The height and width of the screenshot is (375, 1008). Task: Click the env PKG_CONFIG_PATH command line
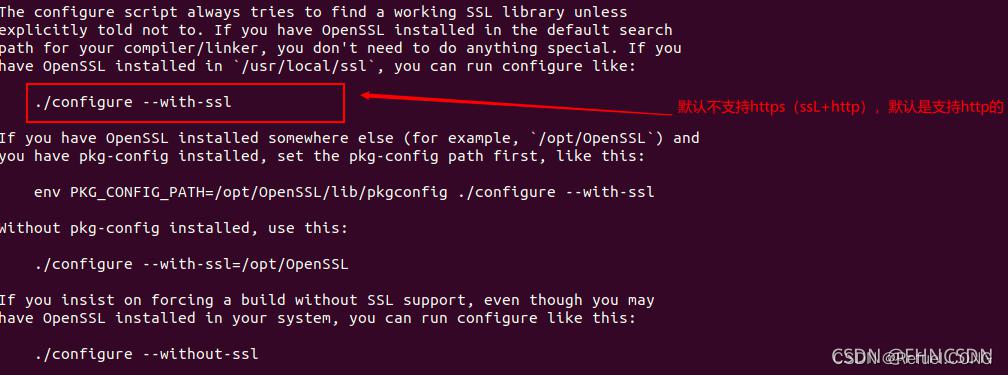coord(344,192)
